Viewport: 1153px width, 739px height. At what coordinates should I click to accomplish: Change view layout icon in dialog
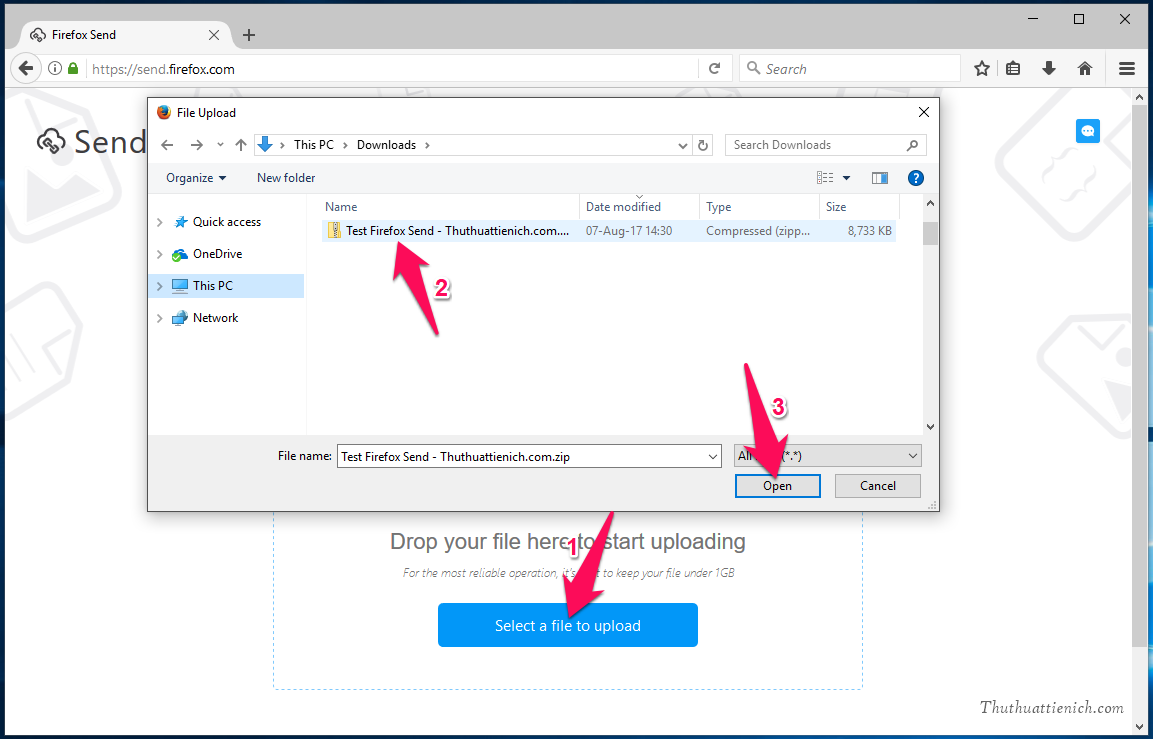point(825,178)
